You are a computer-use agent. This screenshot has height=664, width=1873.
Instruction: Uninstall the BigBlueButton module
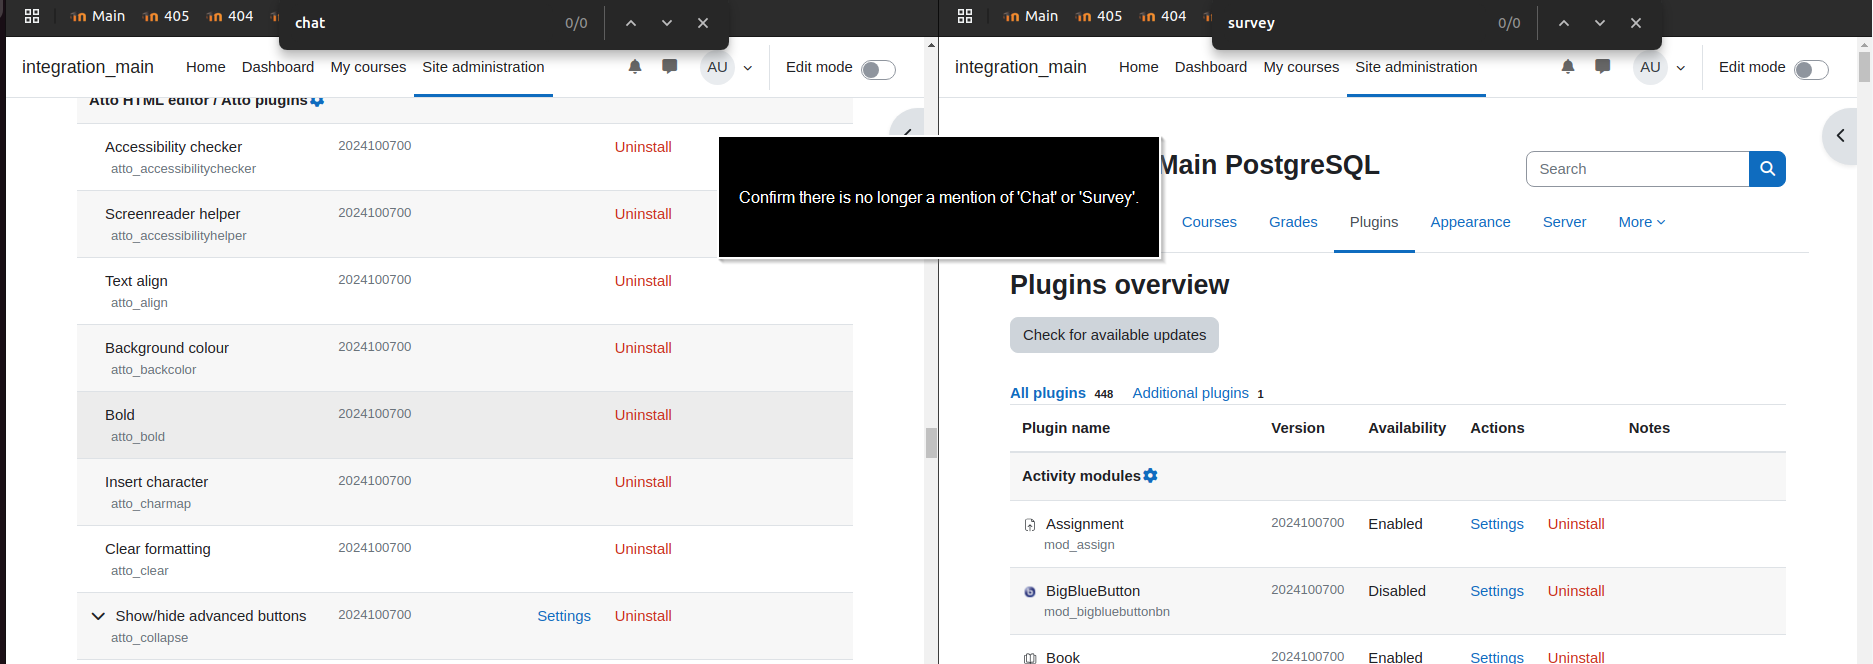click(1576, 591)
